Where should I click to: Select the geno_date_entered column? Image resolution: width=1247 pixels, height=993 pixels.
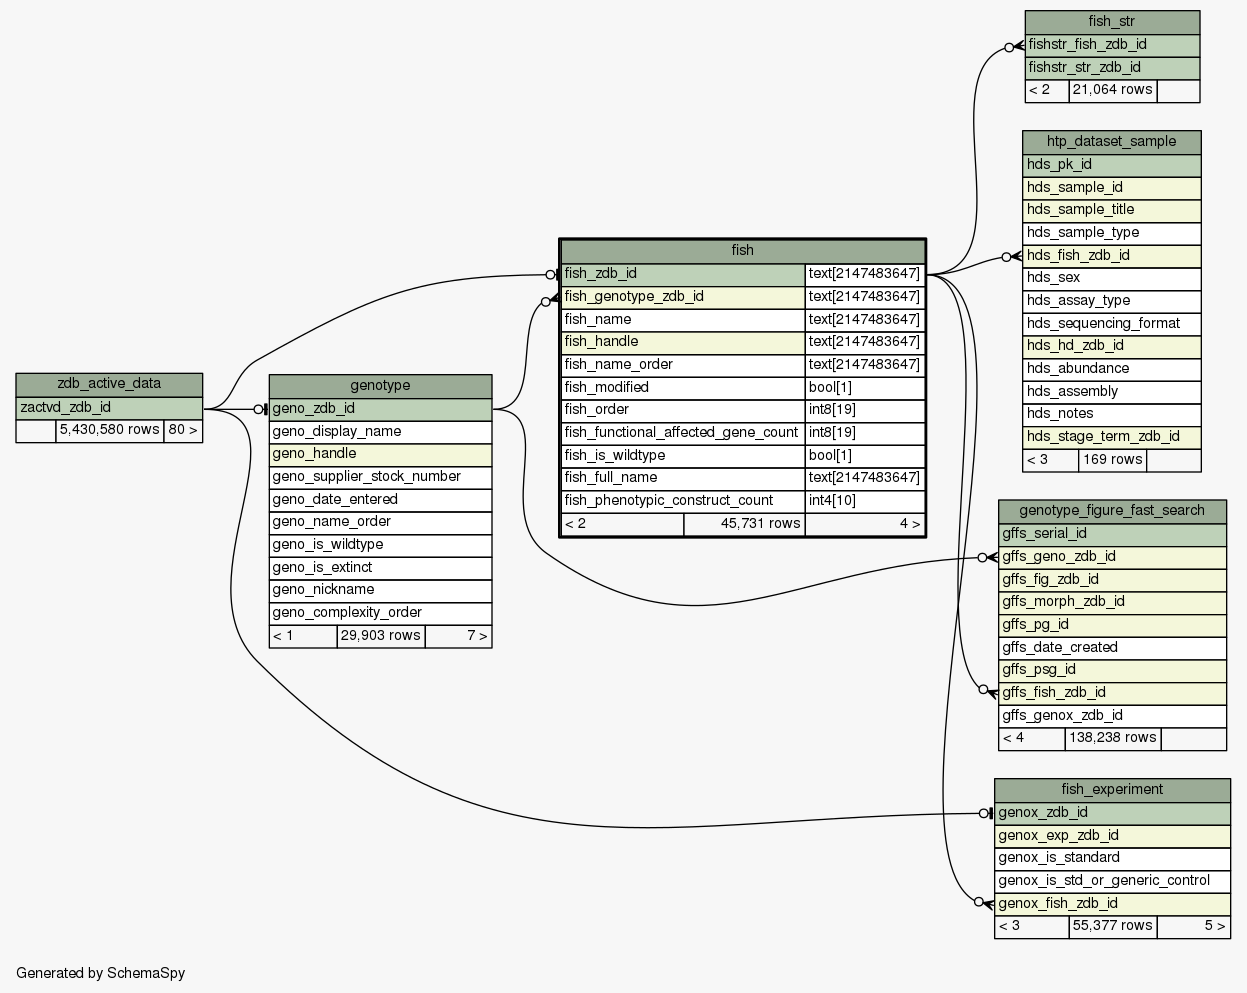coord(380,500)
